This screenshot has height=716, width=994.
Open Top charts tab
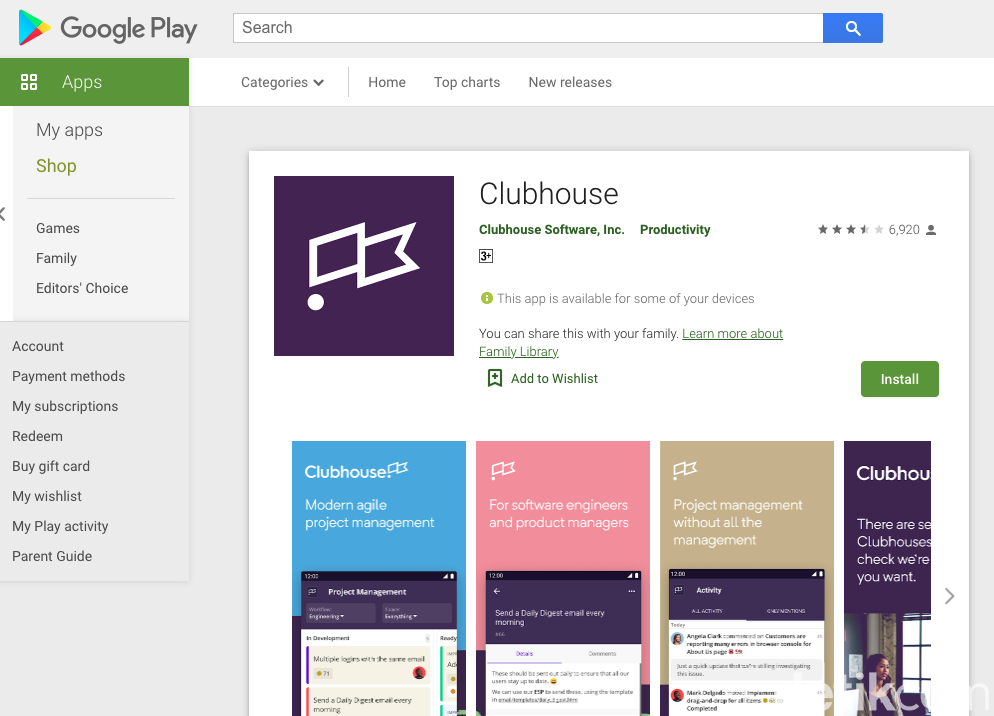coord(467,82)
